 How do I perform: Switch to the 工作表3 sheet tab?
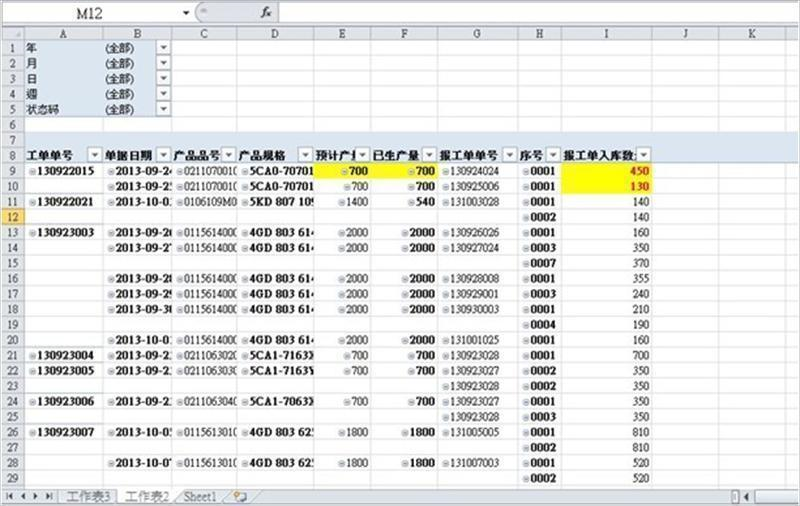tap(89, 496)
